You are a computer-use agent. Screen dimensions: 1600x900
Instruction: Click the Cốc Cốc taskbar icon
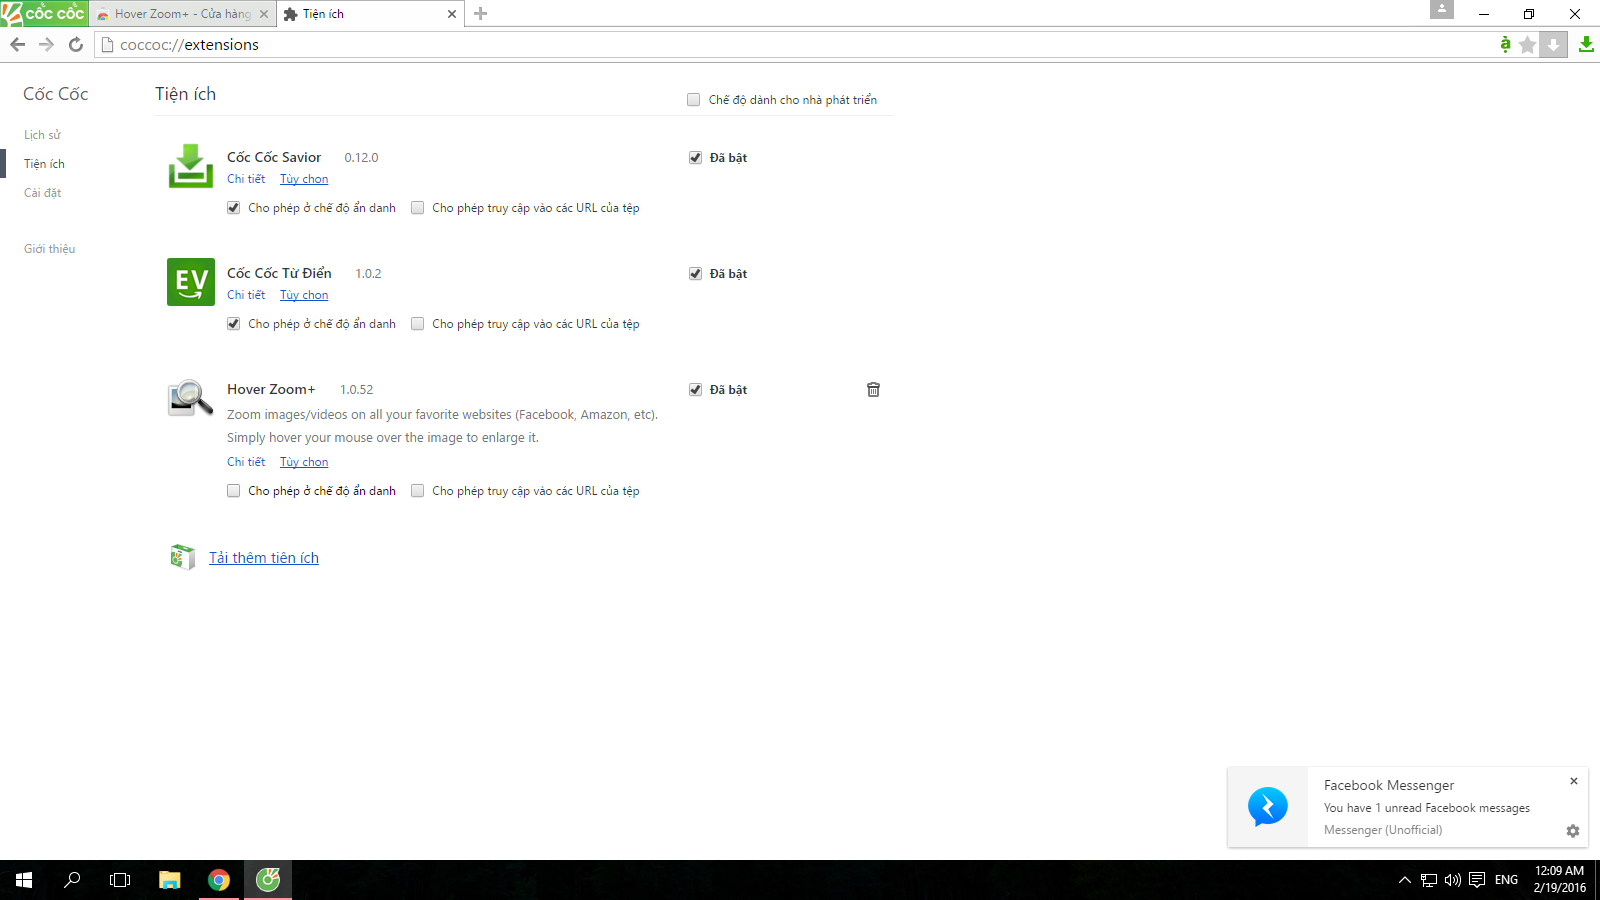pos(268,880)
